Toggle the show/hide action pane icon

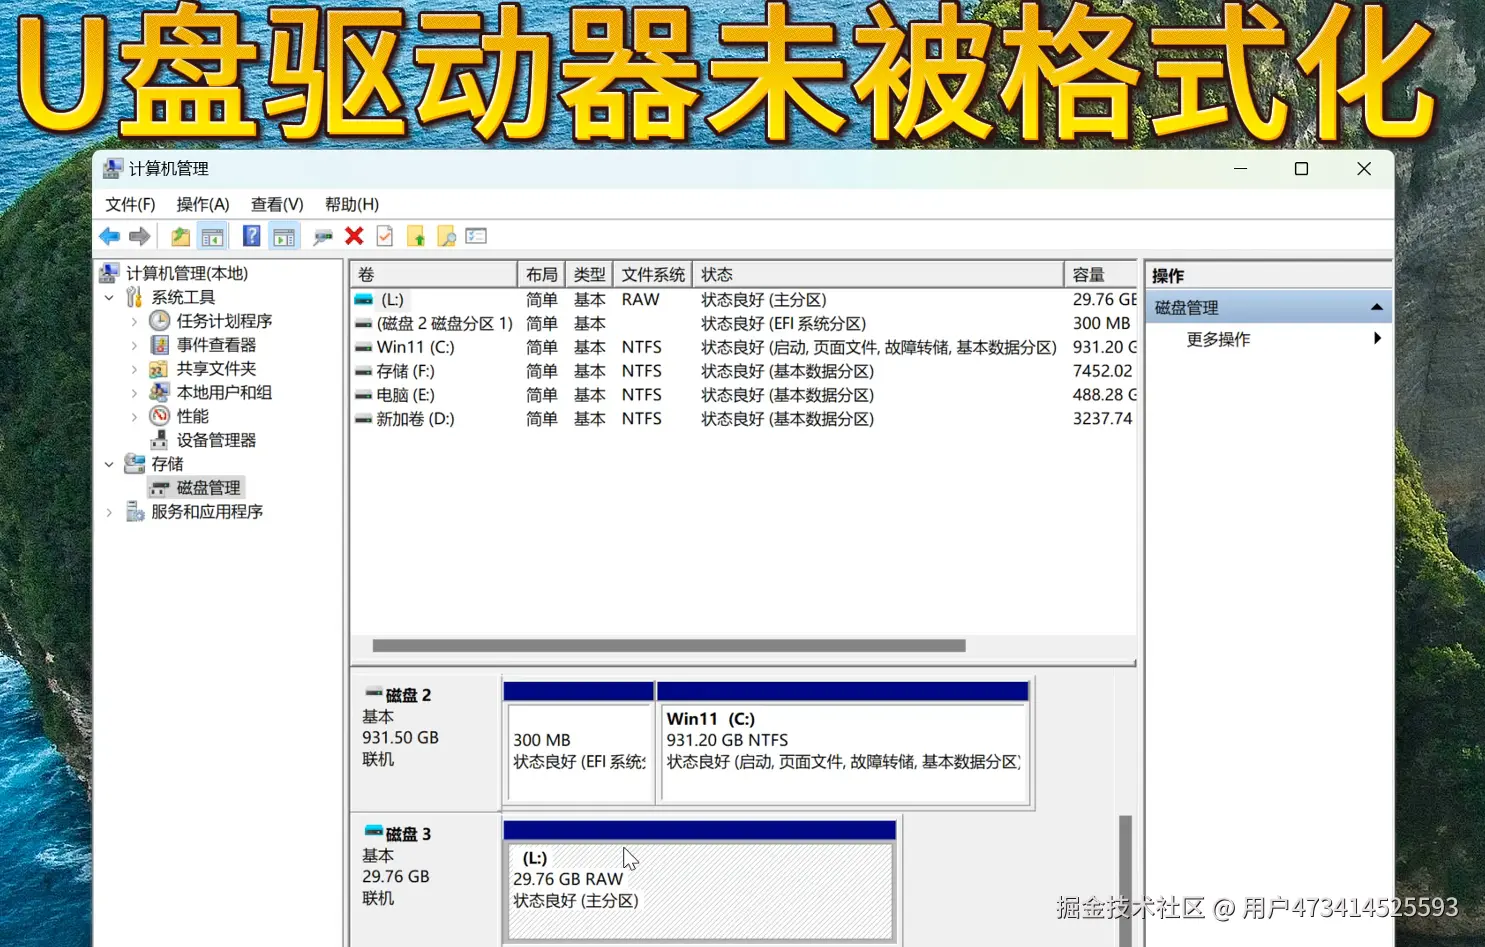click(284, 235)
